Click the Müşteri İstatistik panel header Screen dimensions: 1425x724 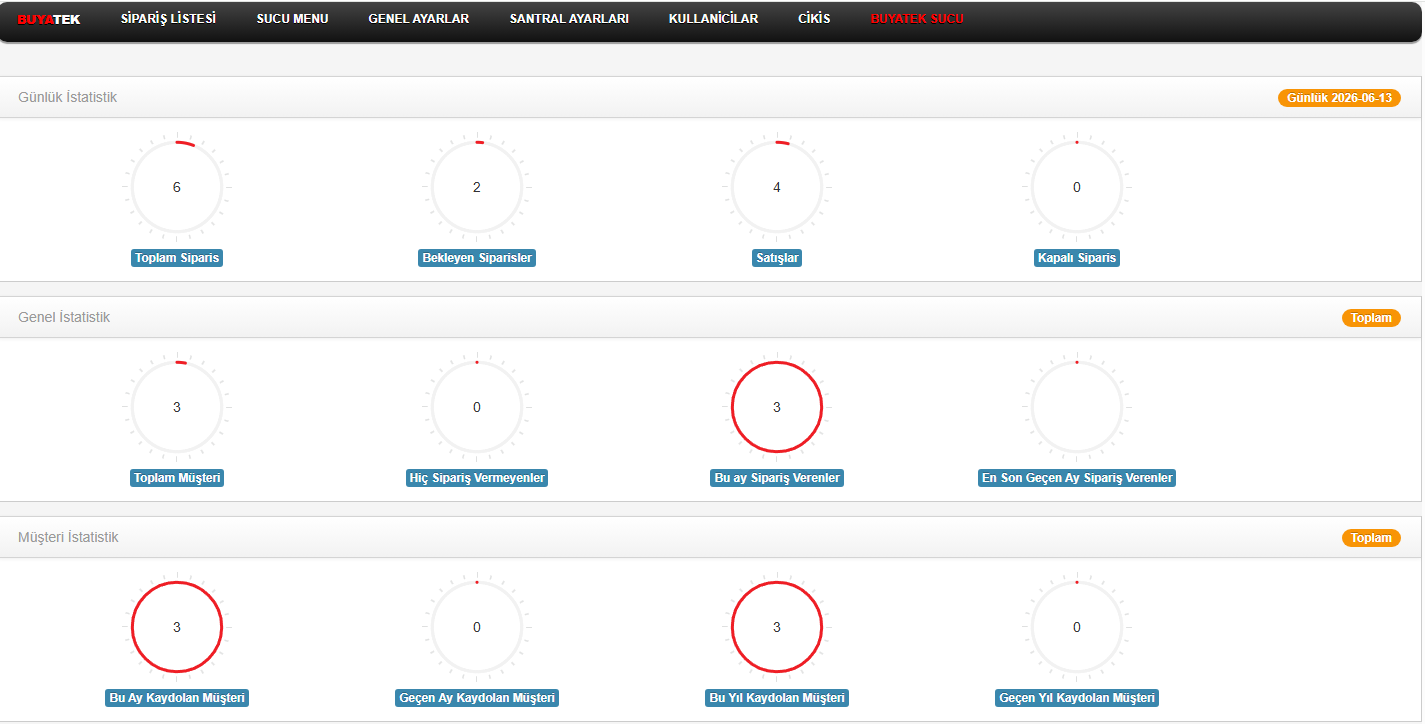[710, 537]
